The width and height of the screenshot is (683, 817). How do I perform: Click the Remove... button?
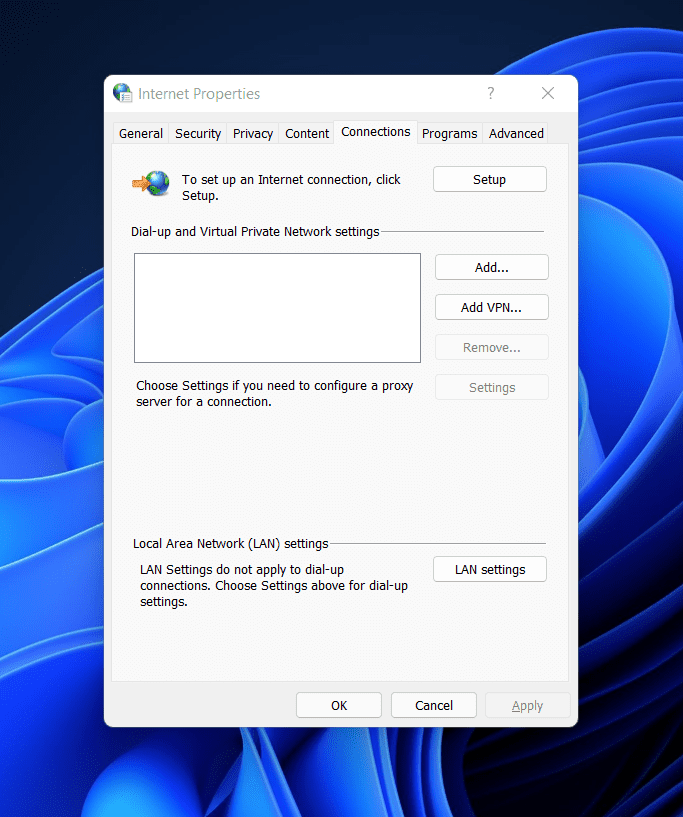[492, 348]
